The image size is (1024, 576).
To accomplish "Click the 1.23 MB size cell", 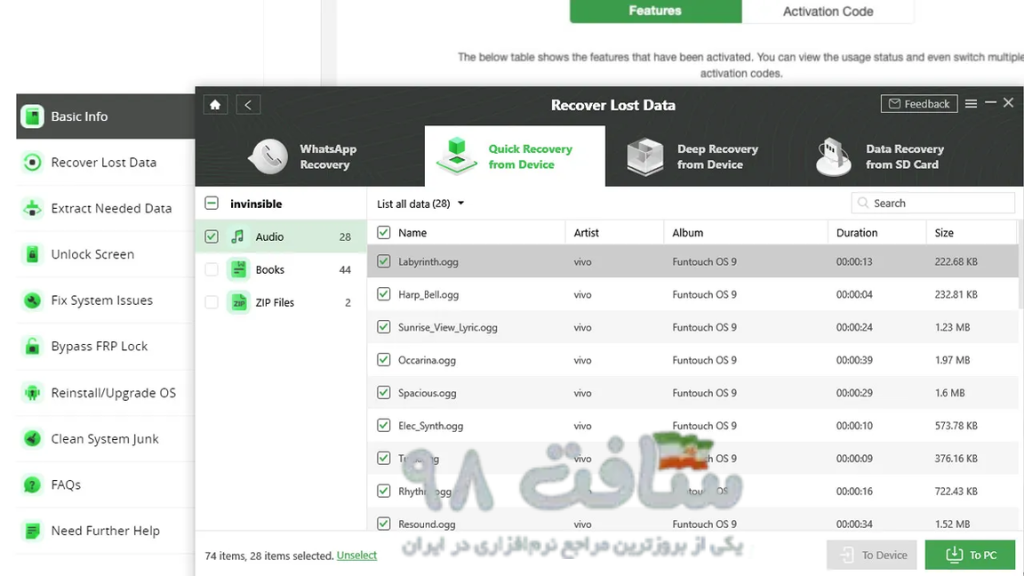I will pyautogui.click(x=952, y=327).
